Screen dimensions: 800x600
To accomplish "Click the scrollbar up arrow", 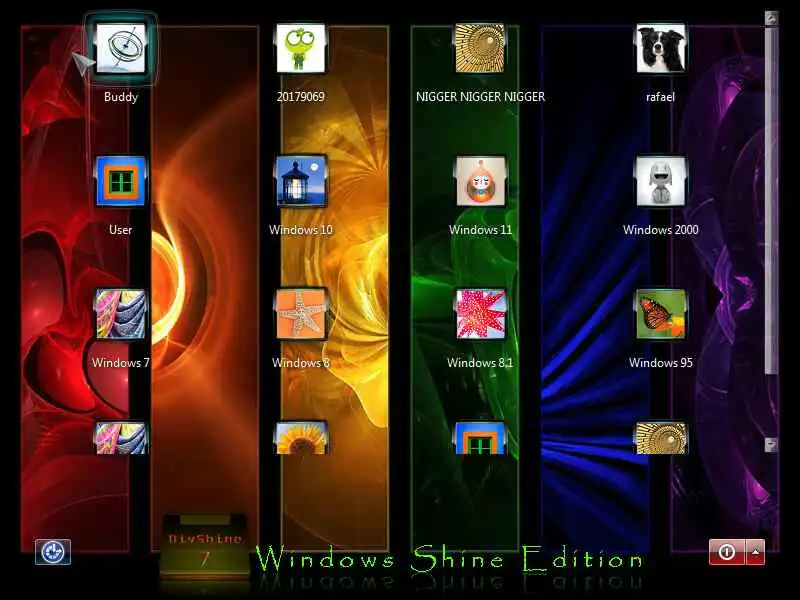I will [x=771, y=18].
